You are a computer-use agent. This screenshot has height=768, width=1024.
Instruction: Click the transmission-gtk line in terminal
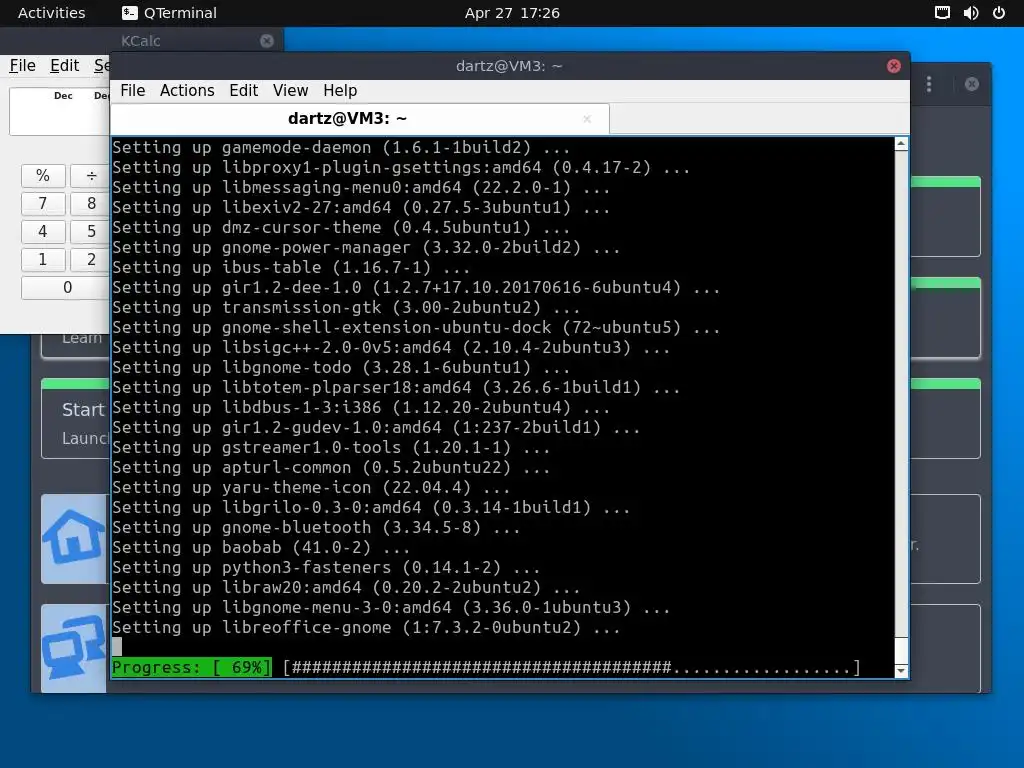click(346, 308)
